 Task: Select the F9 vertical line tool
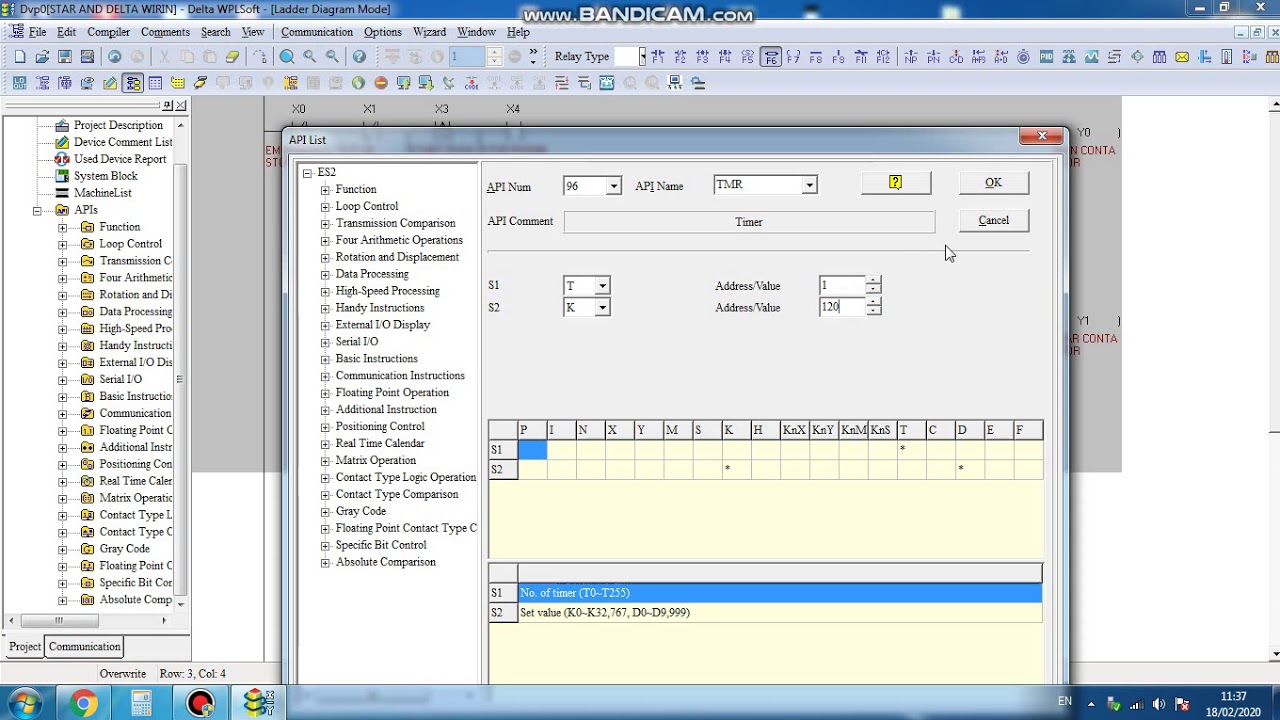click(839, 57)
